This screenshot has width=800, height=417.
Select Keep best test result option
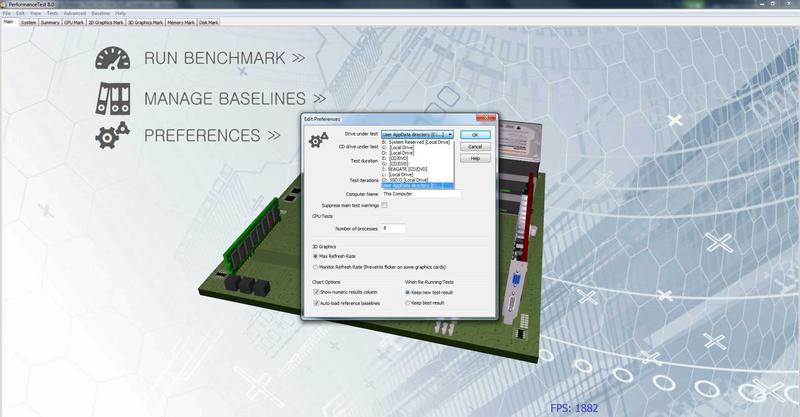coord(407,303)
